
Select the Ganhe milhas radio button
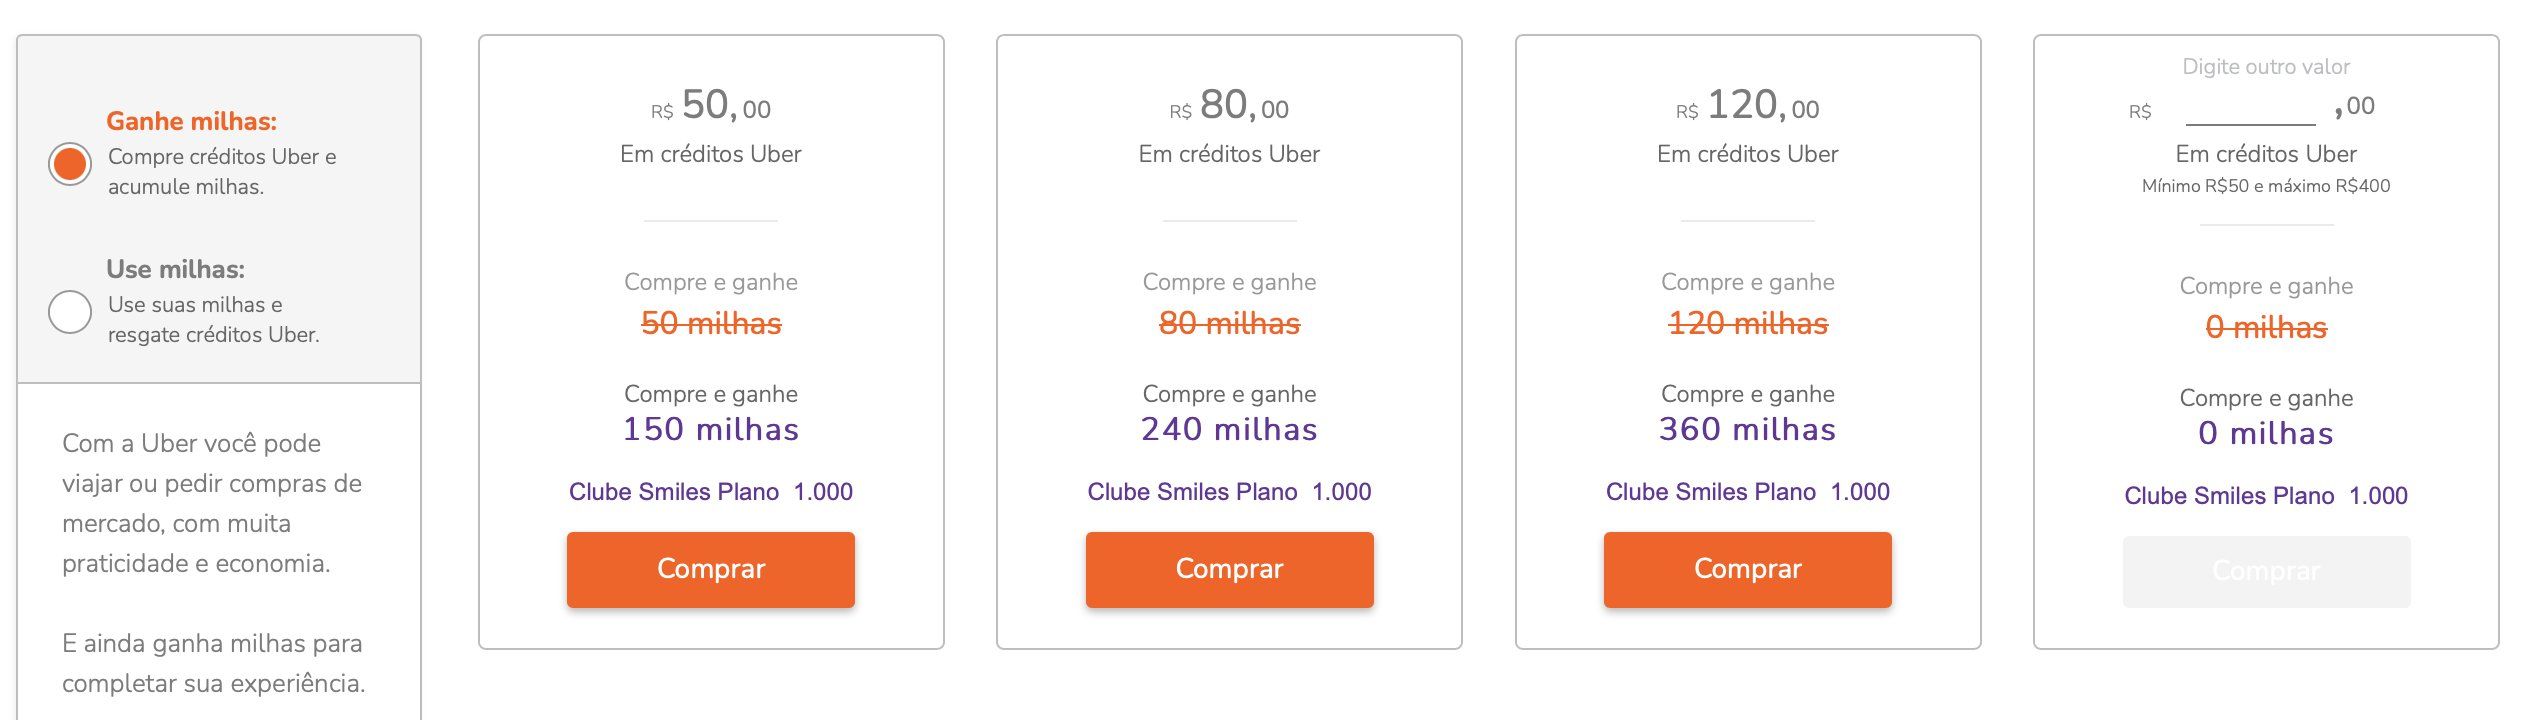[x=70, y=164]
